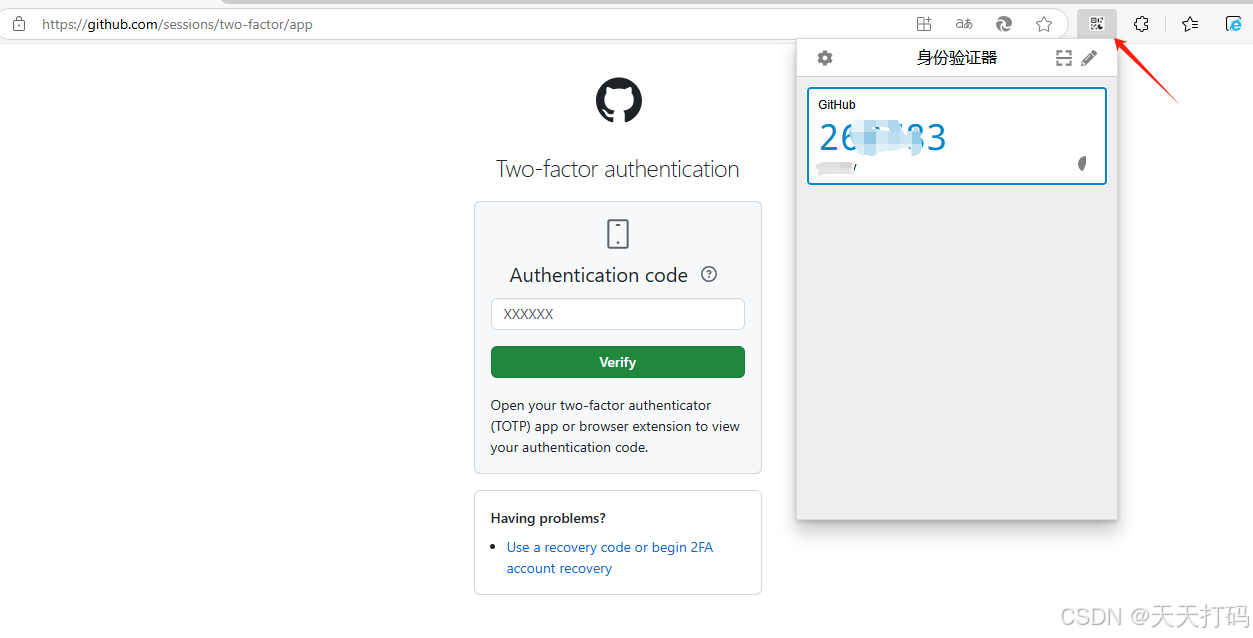Click the site permissions icon in address bar
Image resolution: width=1253 pixels, height=638 pixels.
[18, 23]
